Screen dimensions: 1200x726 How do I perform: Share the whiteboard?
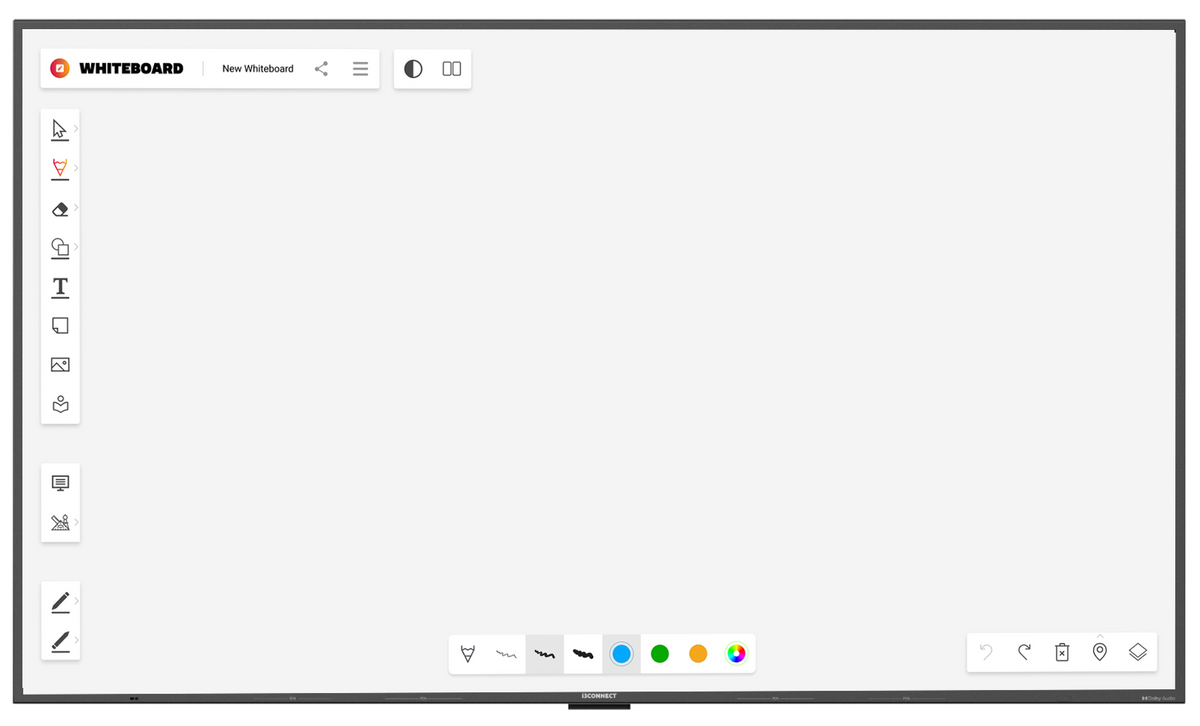321,69
